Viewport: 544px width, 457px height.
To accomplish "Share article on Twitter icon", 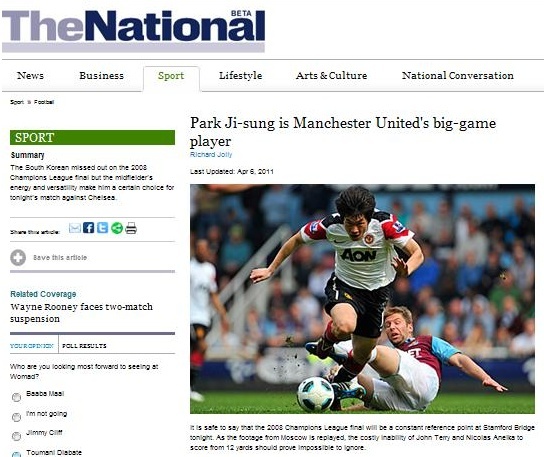I will (102, 228).
